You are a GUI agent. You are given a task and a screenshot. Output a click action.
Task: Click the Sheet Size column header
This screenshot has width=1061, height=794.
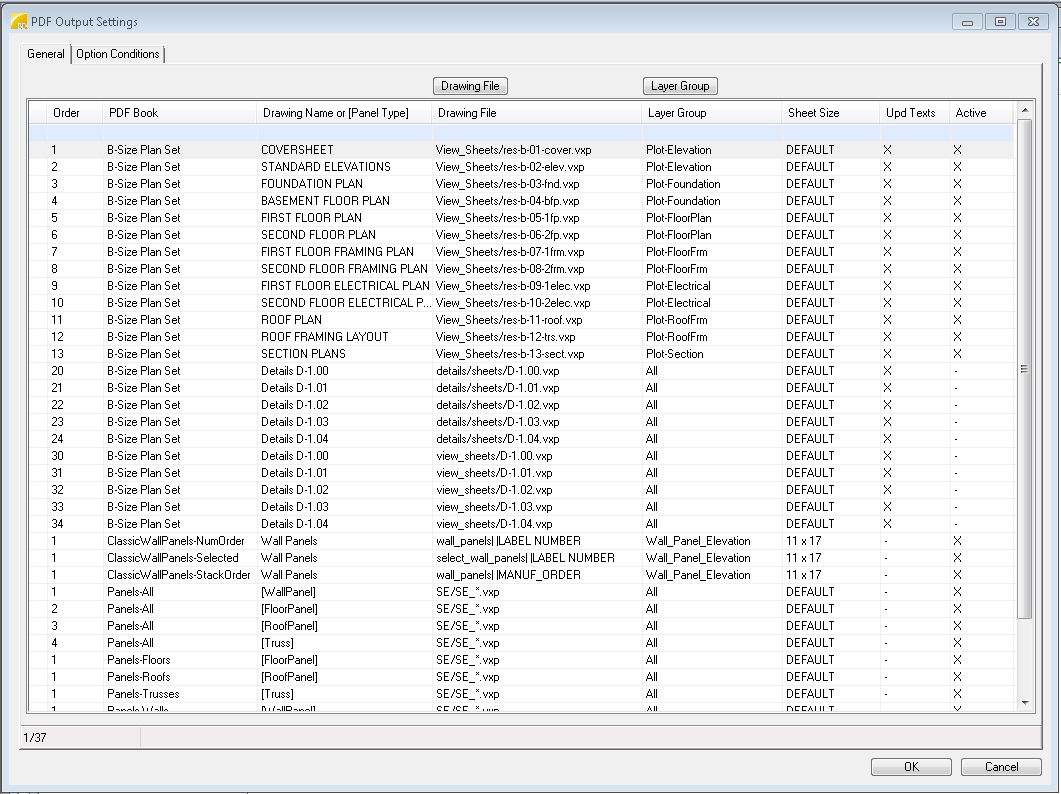813,113
